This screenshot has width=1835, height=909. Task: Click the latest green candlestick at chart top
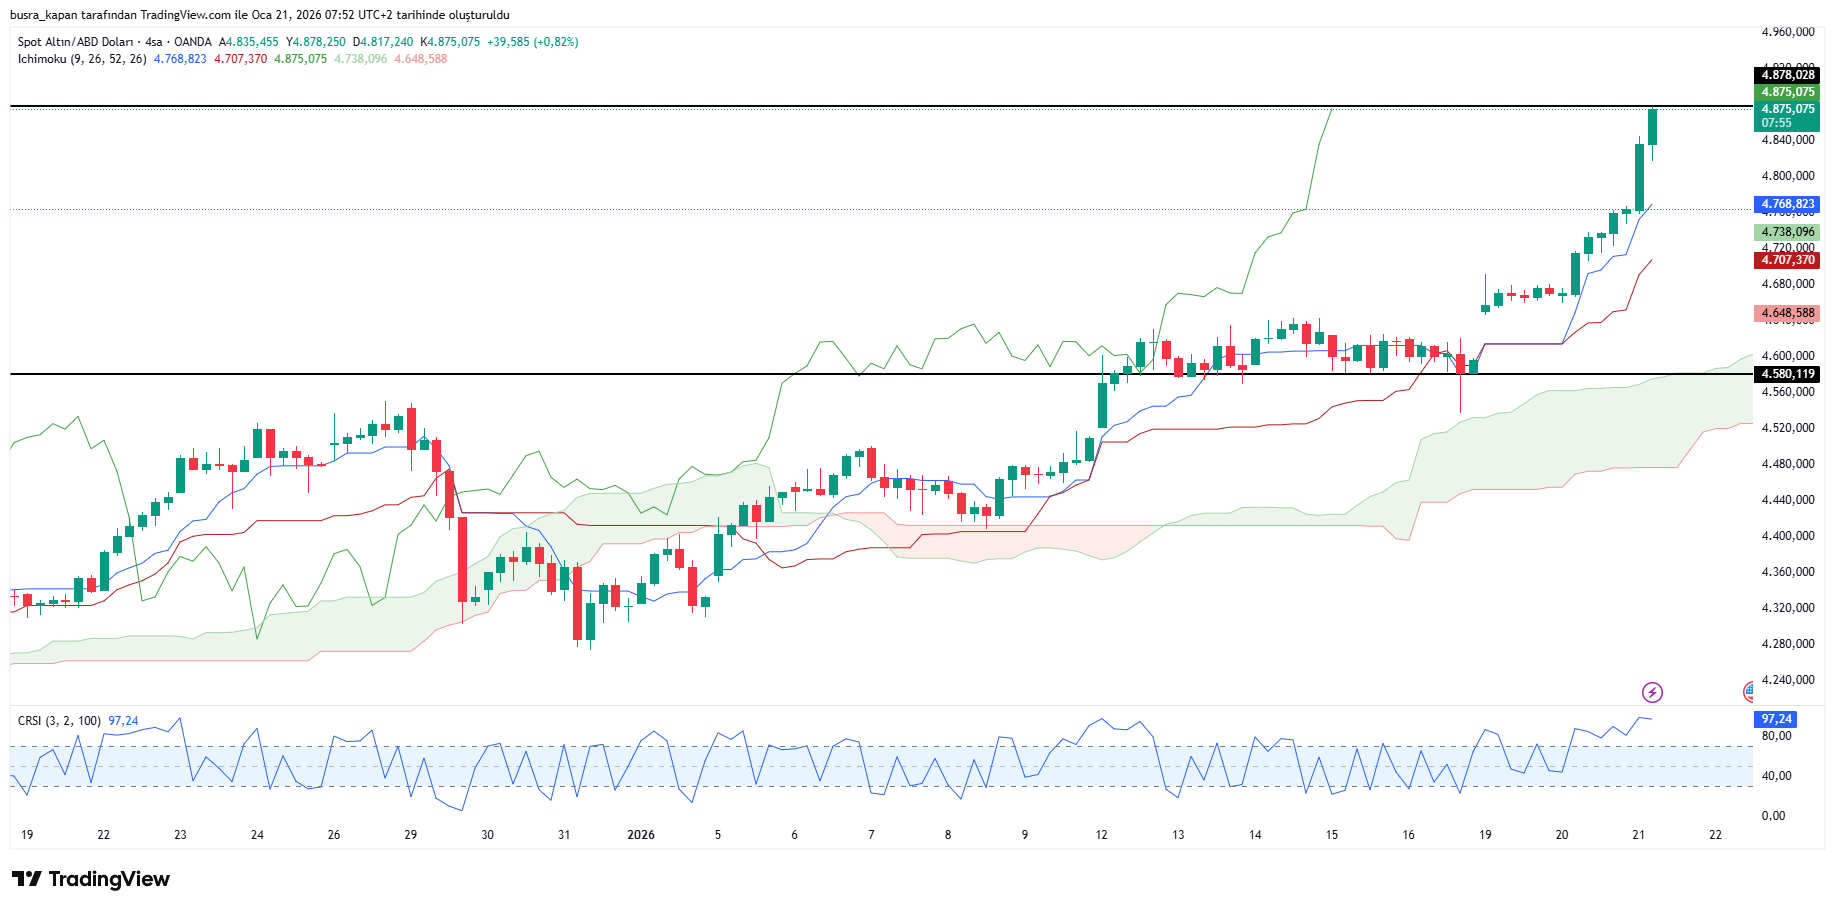[1652, 127]
